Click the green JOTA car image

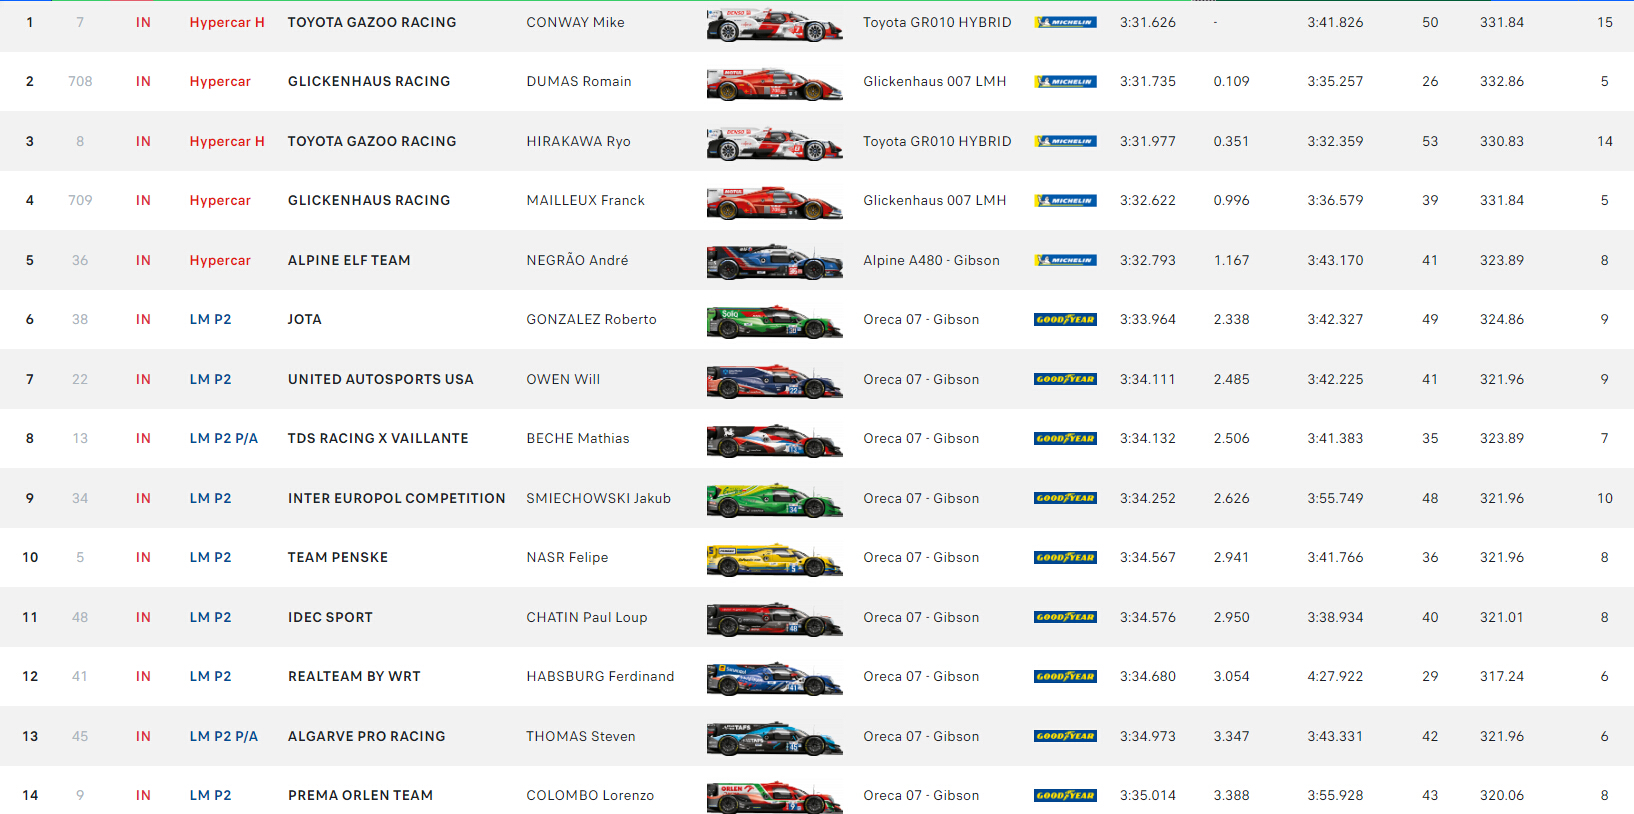(774, 321)
